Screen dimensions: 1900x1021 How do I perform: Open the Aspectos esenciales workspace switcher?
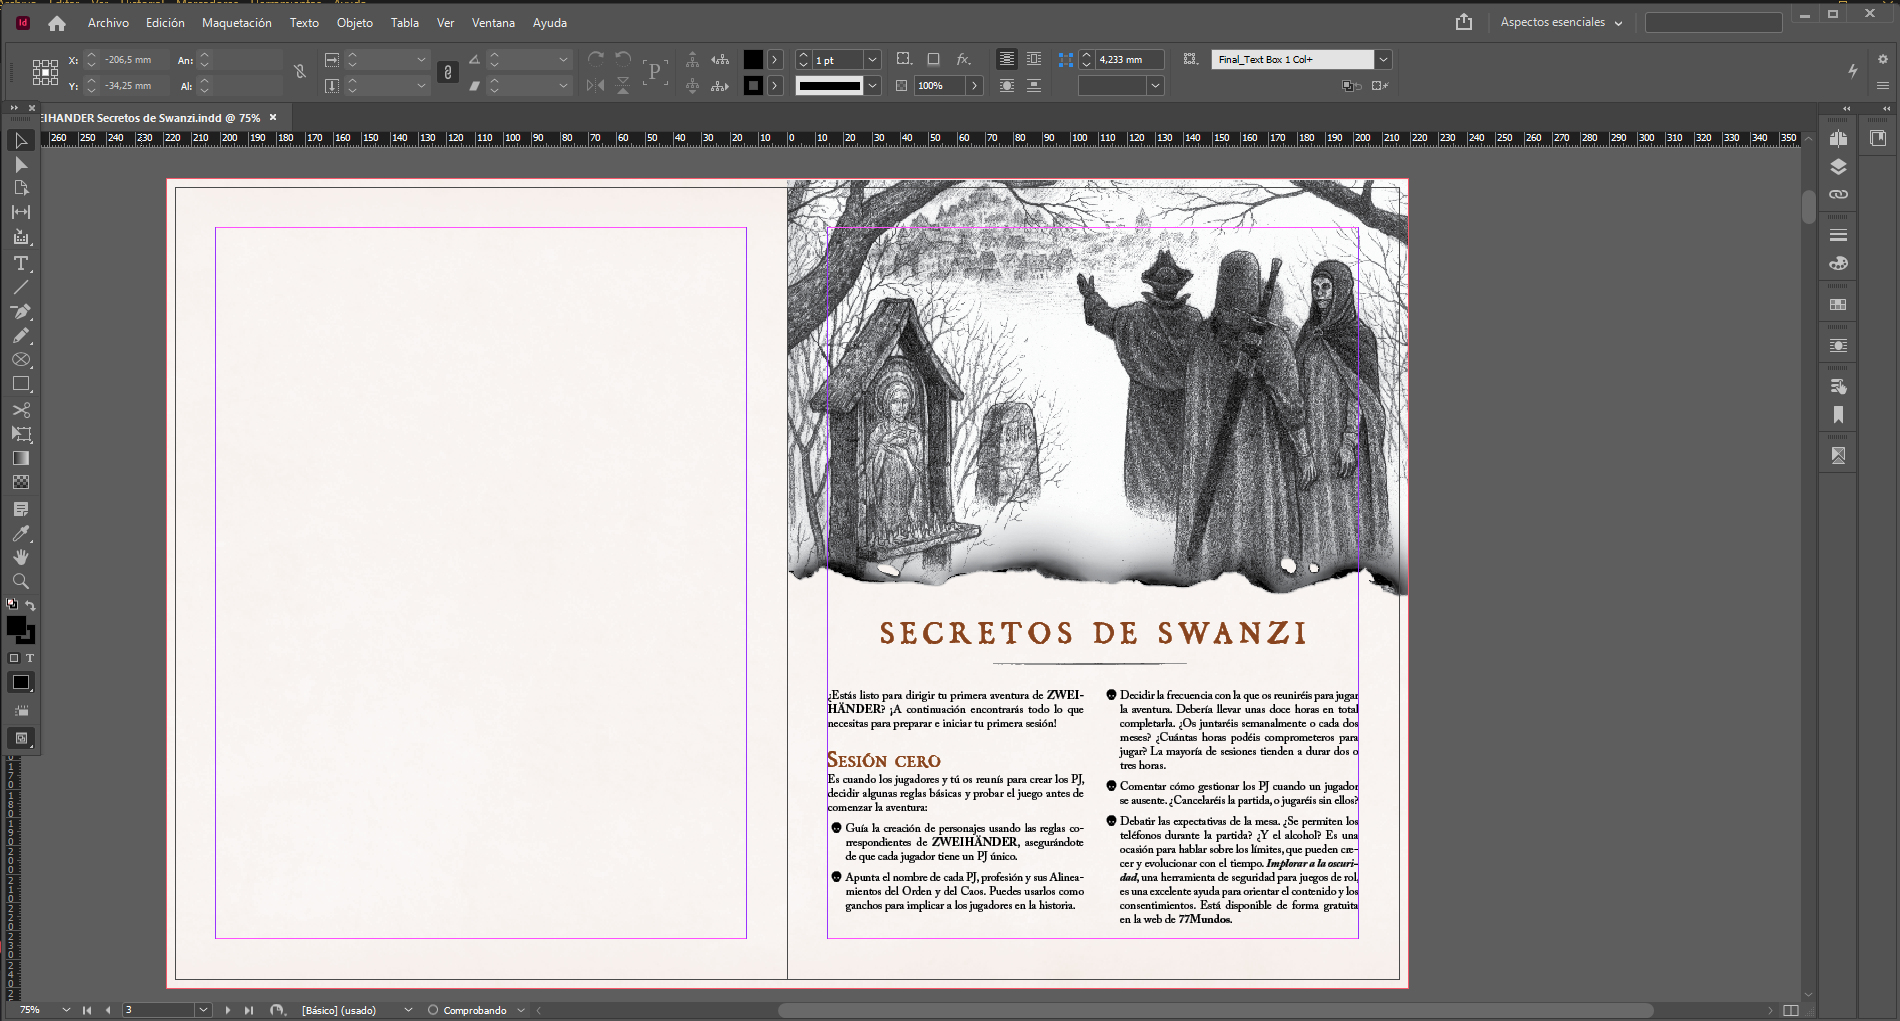point(1560,22)
